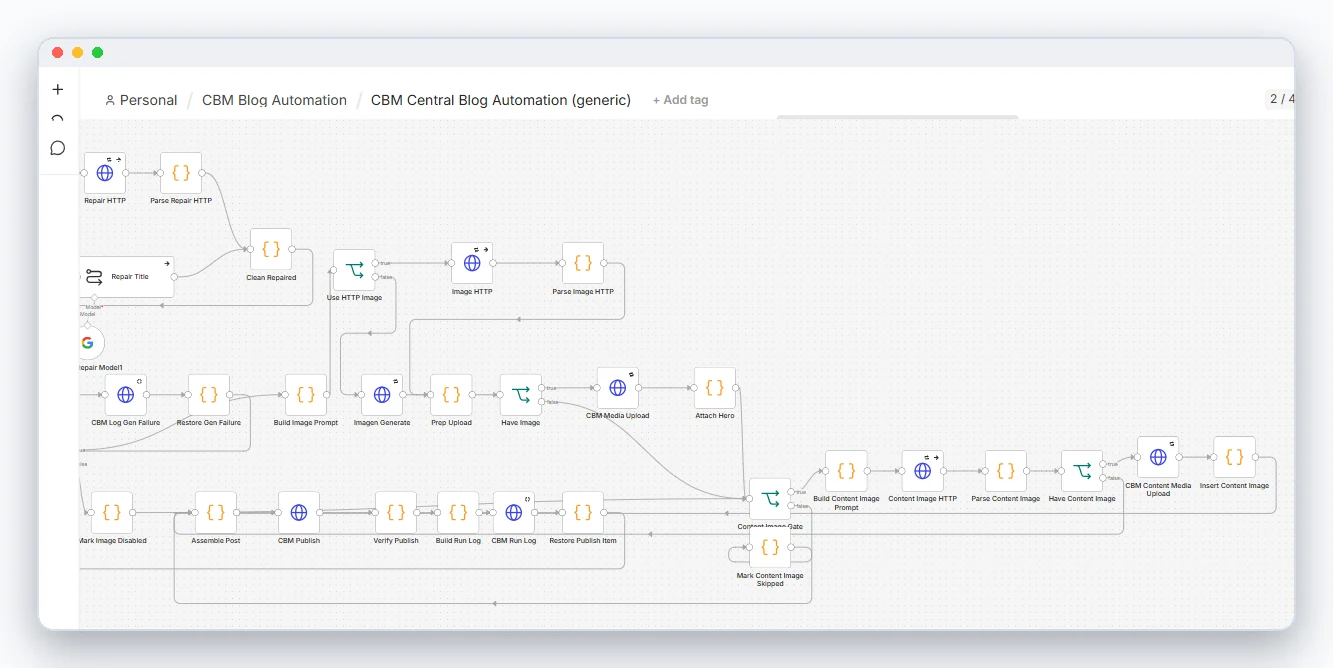Go to Personal in breadcrumb

[x=141, y=100]
